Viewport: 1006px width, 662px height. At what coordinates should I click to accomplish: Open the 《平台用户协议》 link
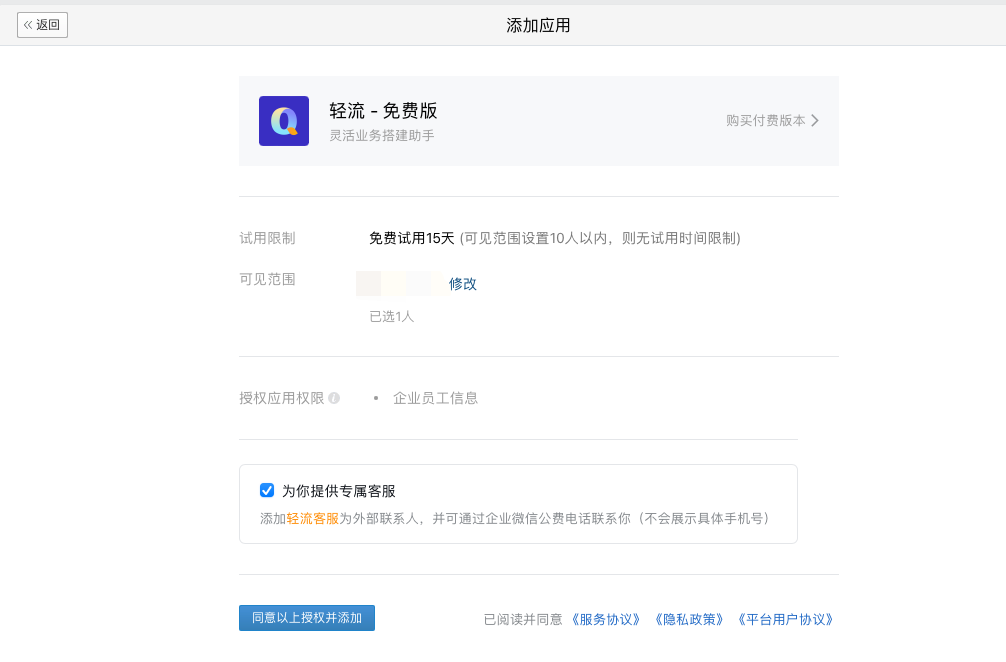785,620
